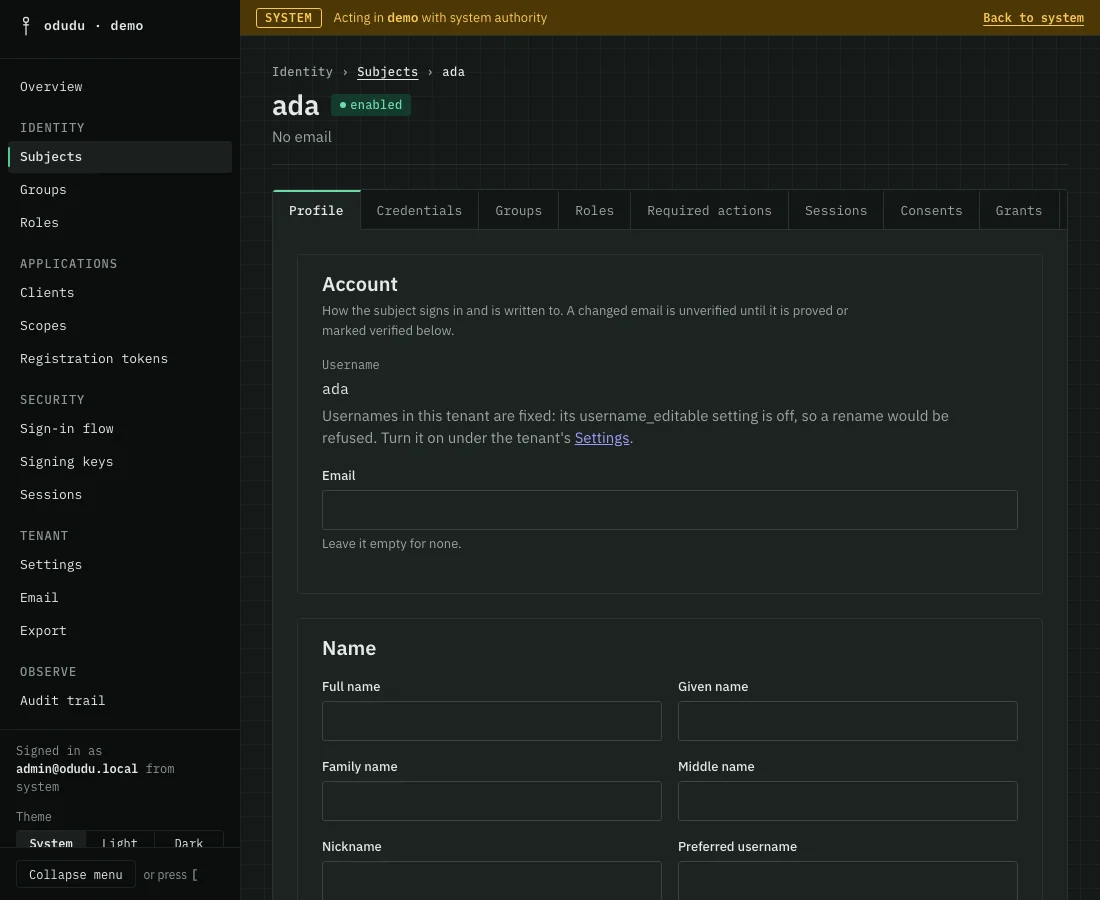
Task: Switch to the Dark theme
Action: coord(189,840)
